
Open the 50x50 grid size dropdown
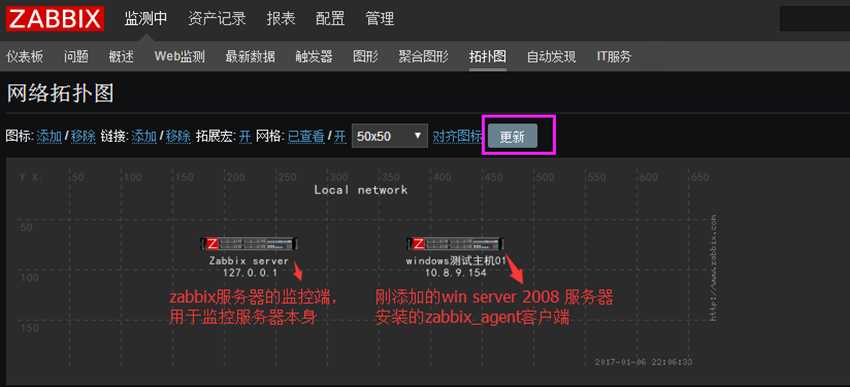click(390, 136)
